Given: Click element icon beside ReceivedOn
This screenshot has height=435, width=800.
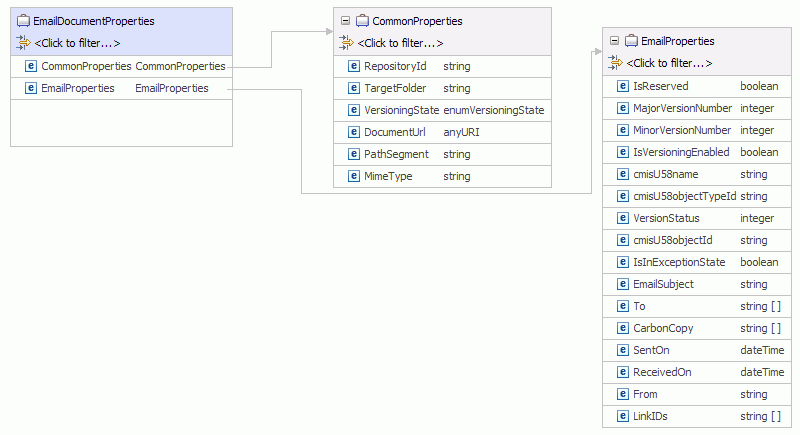Looking at the screenshot, I should coord(622,372).
